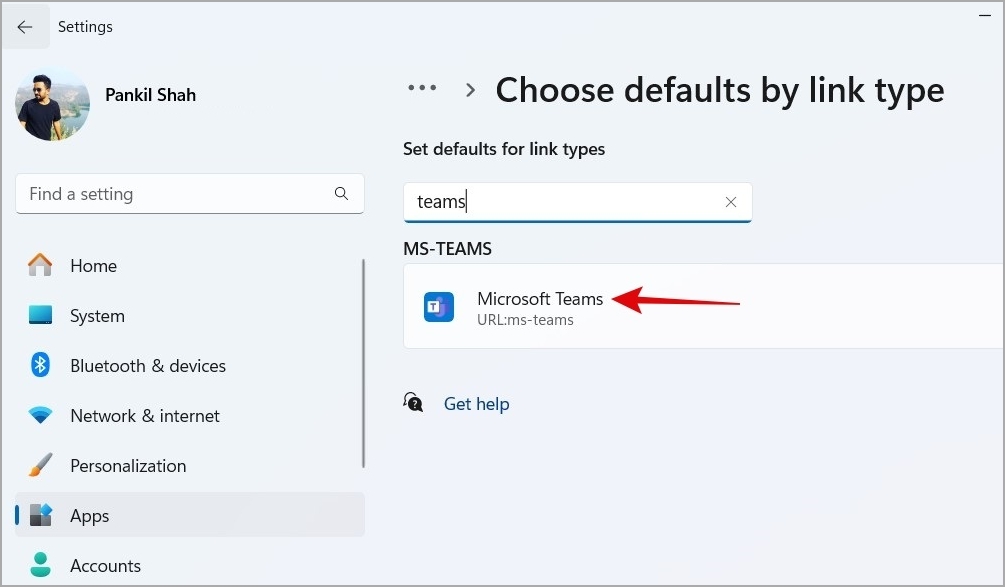Click the Set defaults for link types label
Image resolution: width=1005 pixels, height=587 pixels.
pyautogui.click(x=504, y=149)
